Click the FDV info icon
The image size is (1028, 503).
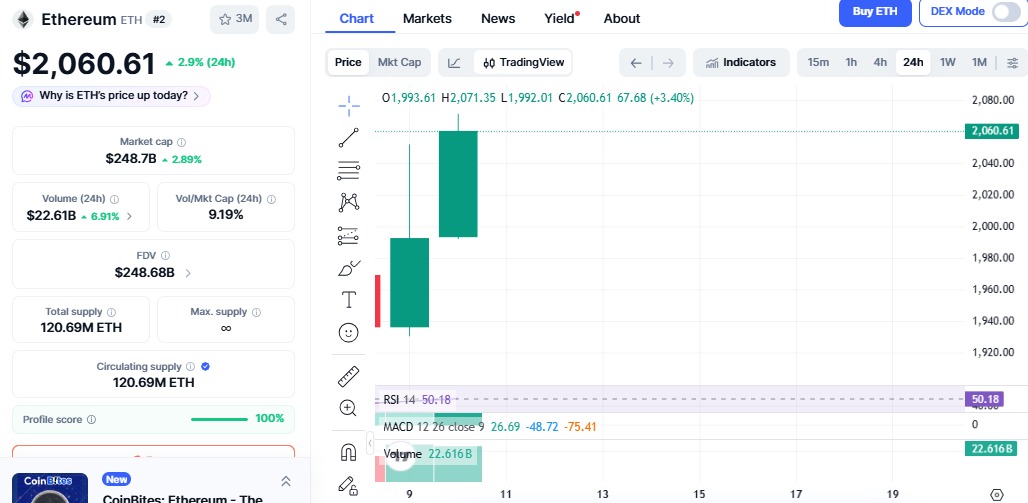[165, 256]
